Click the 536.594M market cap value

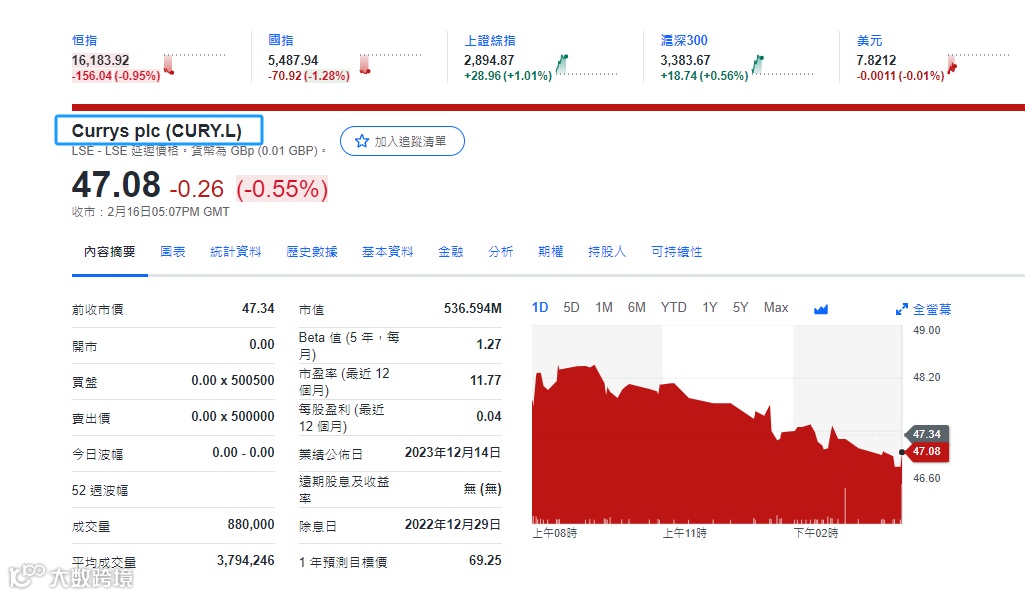pyautogui.click(x=473, y=308)
